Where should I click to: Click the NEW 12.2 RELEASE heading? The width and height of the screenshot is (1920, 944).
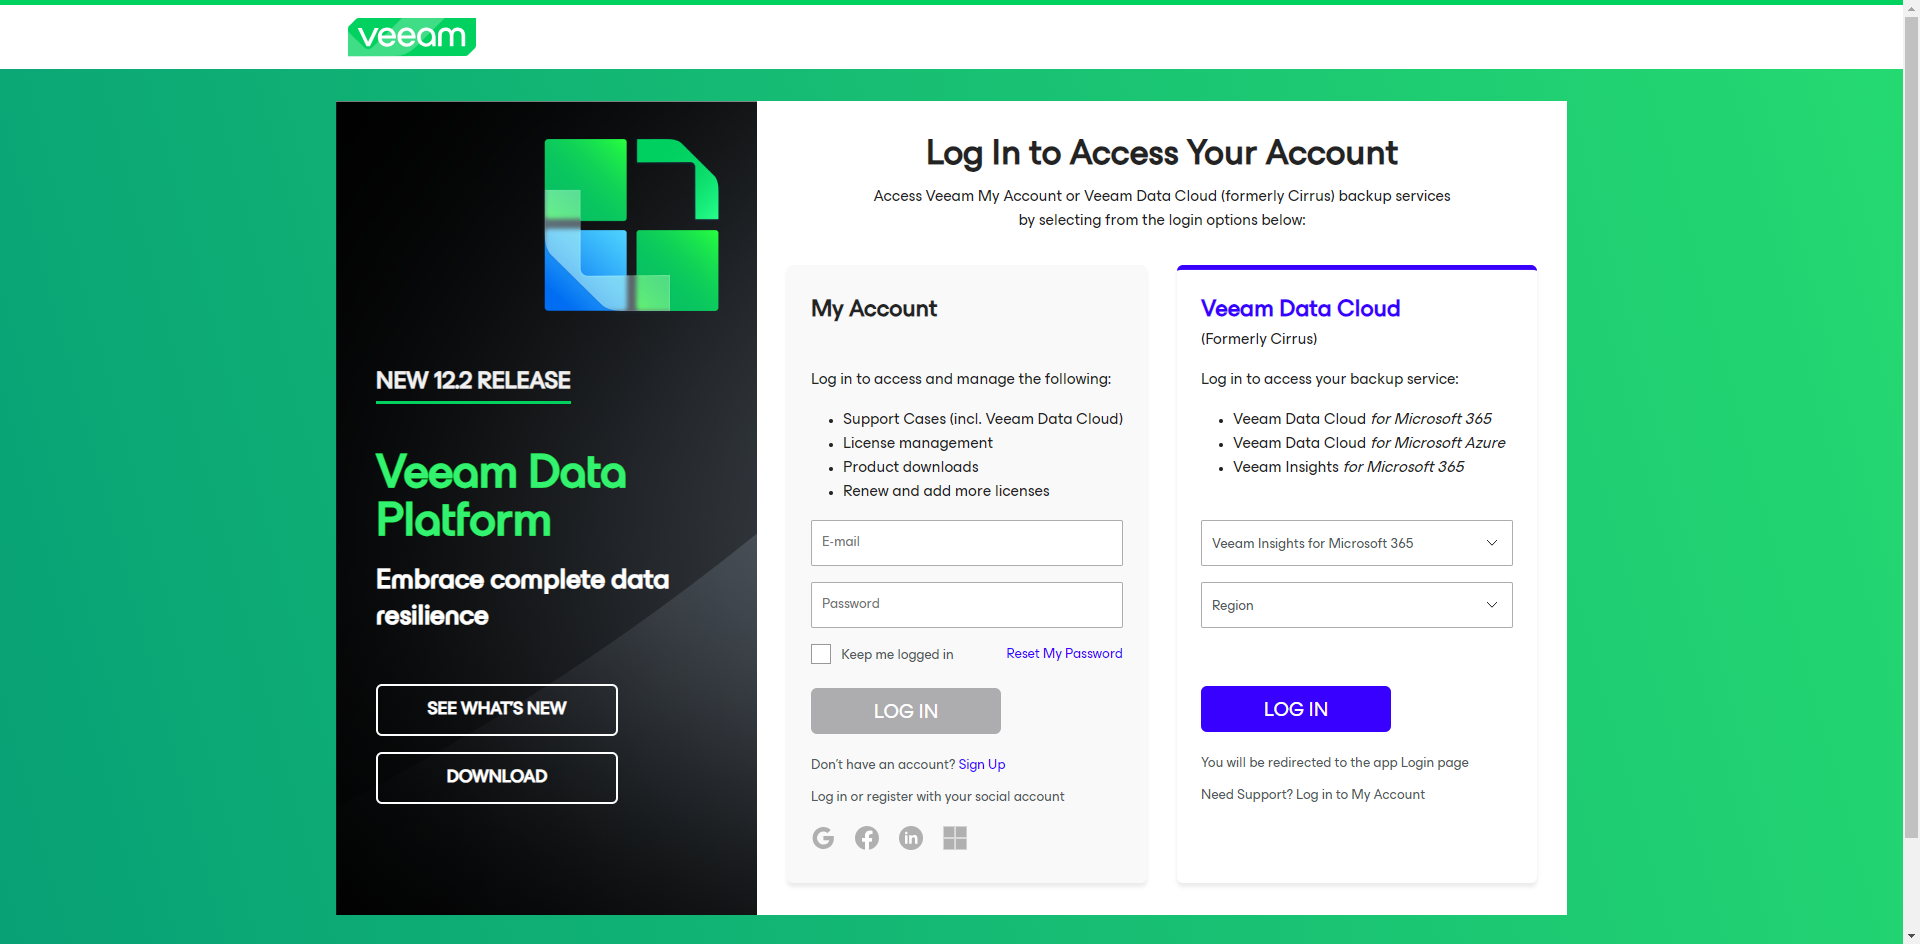(473, 381)
